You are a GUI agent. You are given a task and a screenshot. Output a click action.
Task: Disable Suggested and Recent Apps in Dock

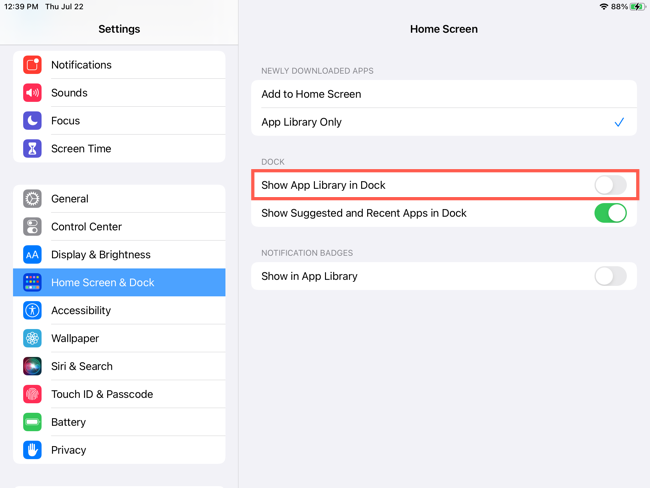(x=610, y=213)
